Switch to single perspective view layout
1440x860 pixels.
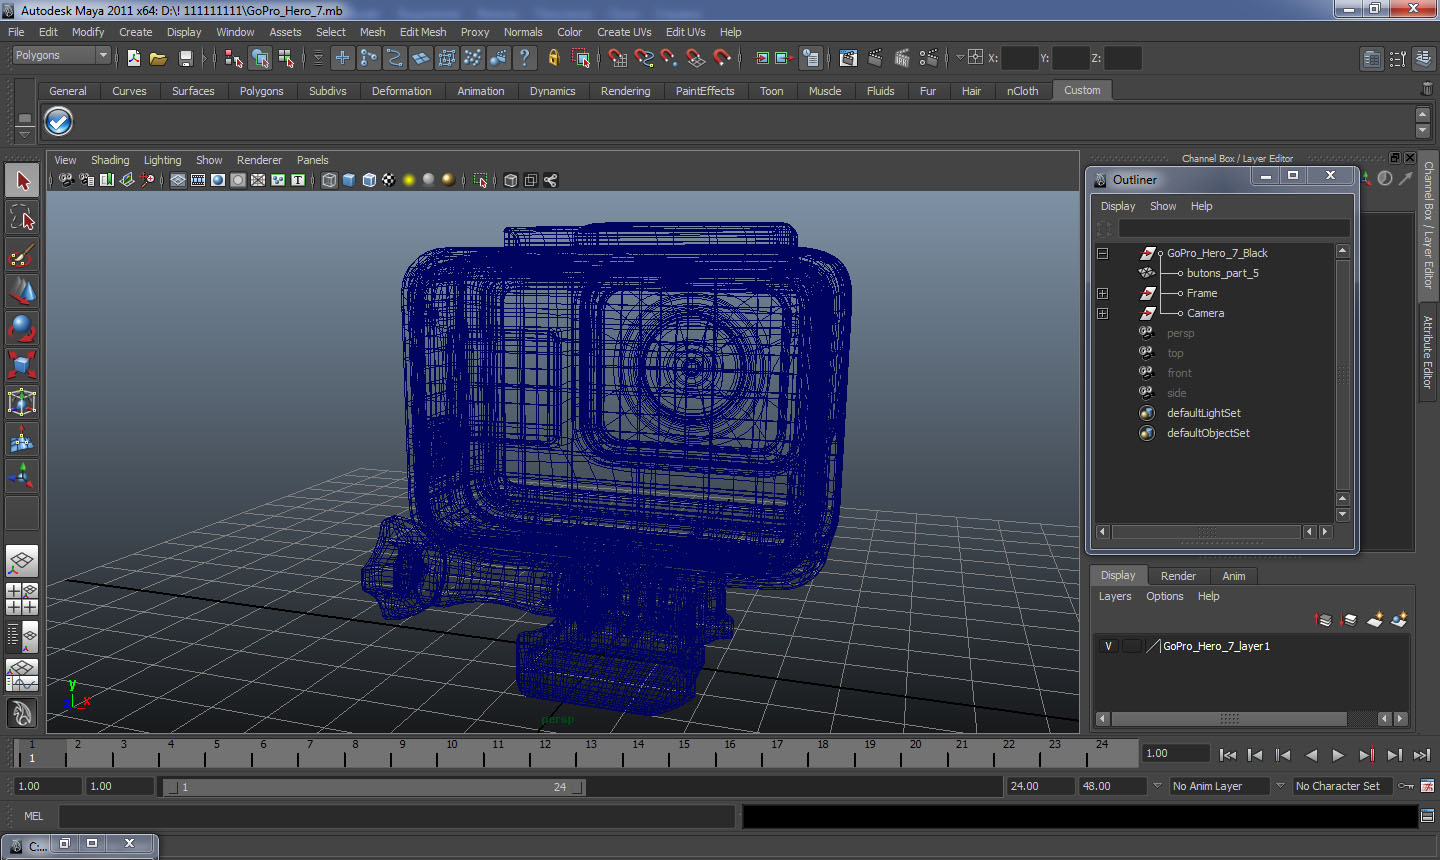(x=22, y=561)
